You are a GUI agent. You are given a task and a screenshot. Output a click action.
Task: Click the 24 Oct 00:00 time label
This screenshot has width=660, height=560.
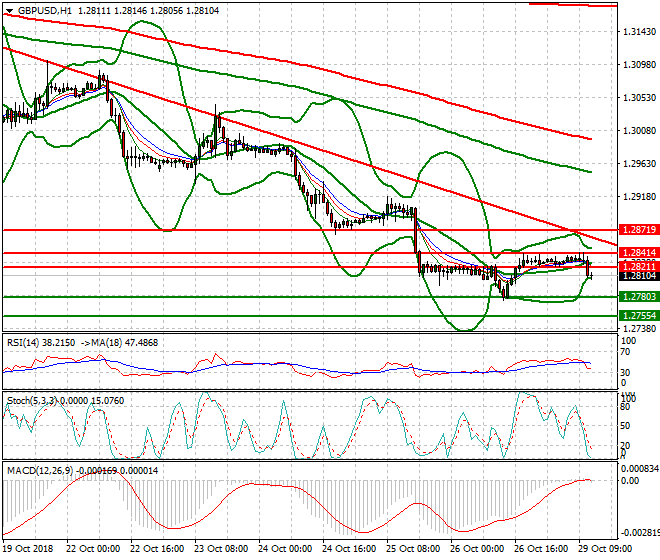pyautogui.click(x=285, y=549)
